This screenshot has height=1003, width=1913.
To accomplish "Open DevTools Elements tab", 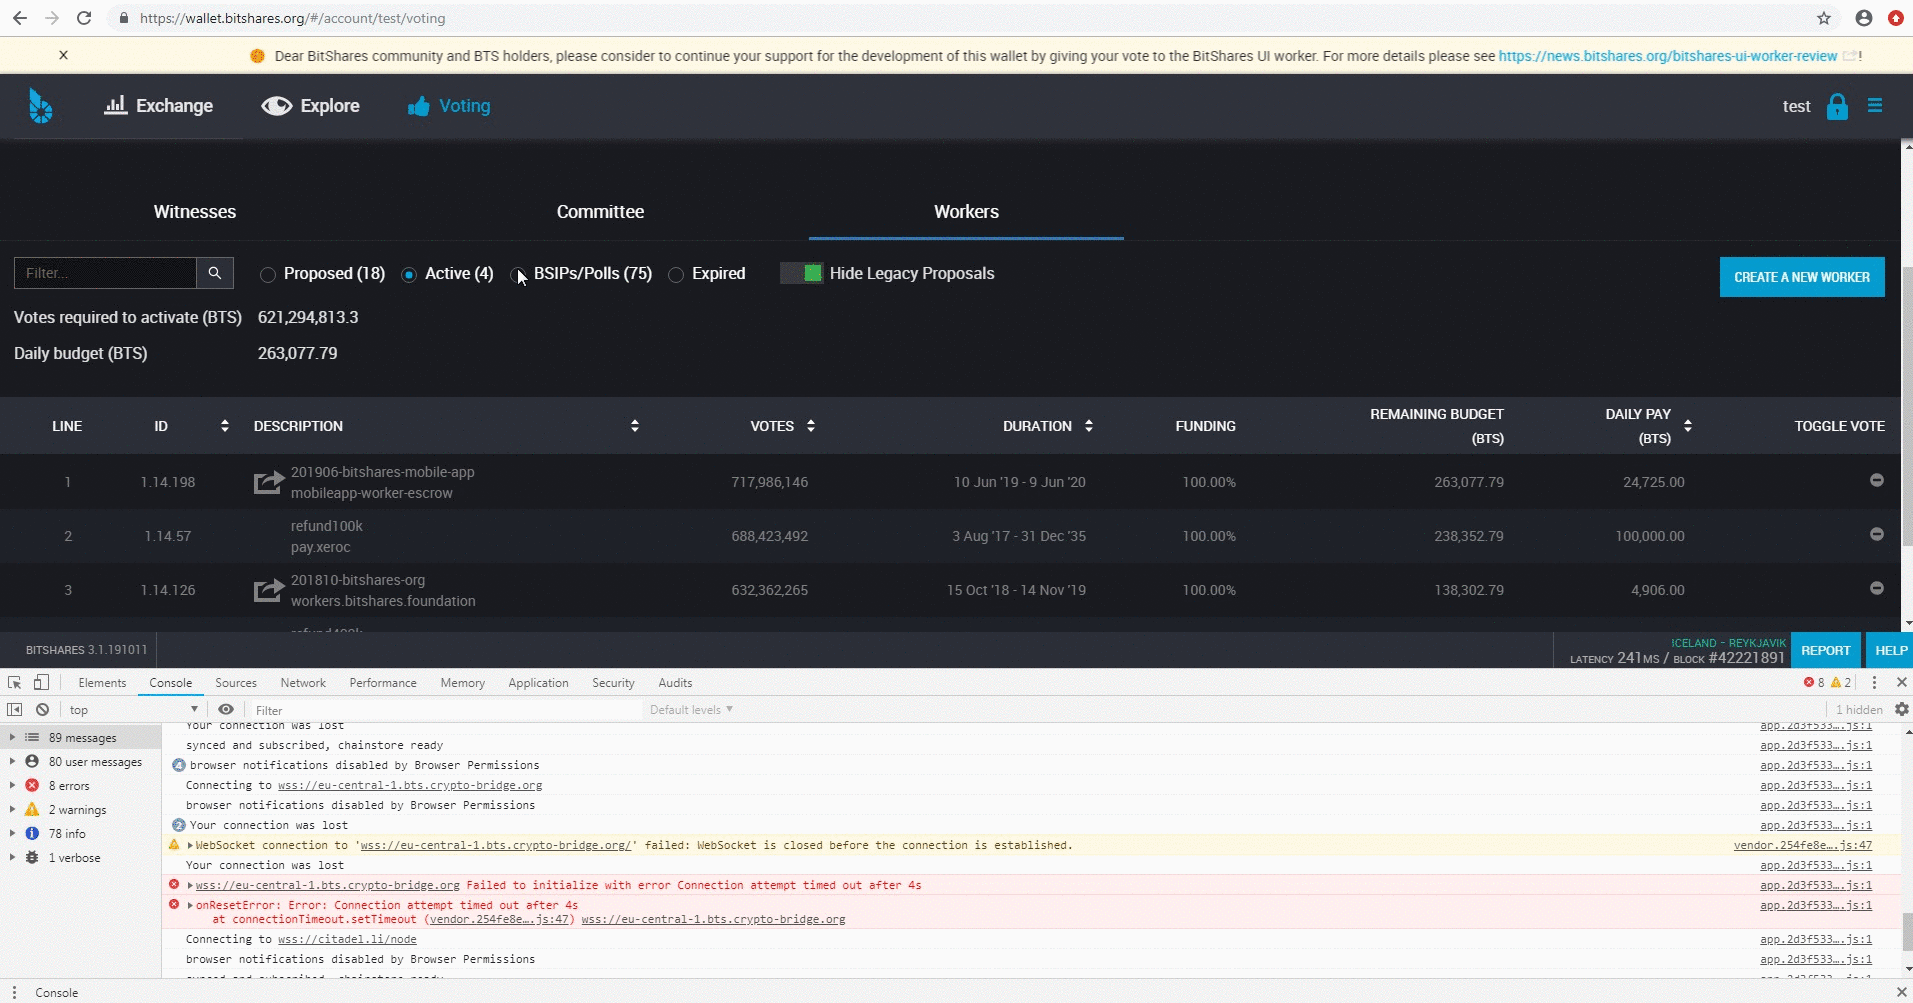I will [x=102, y=682].
